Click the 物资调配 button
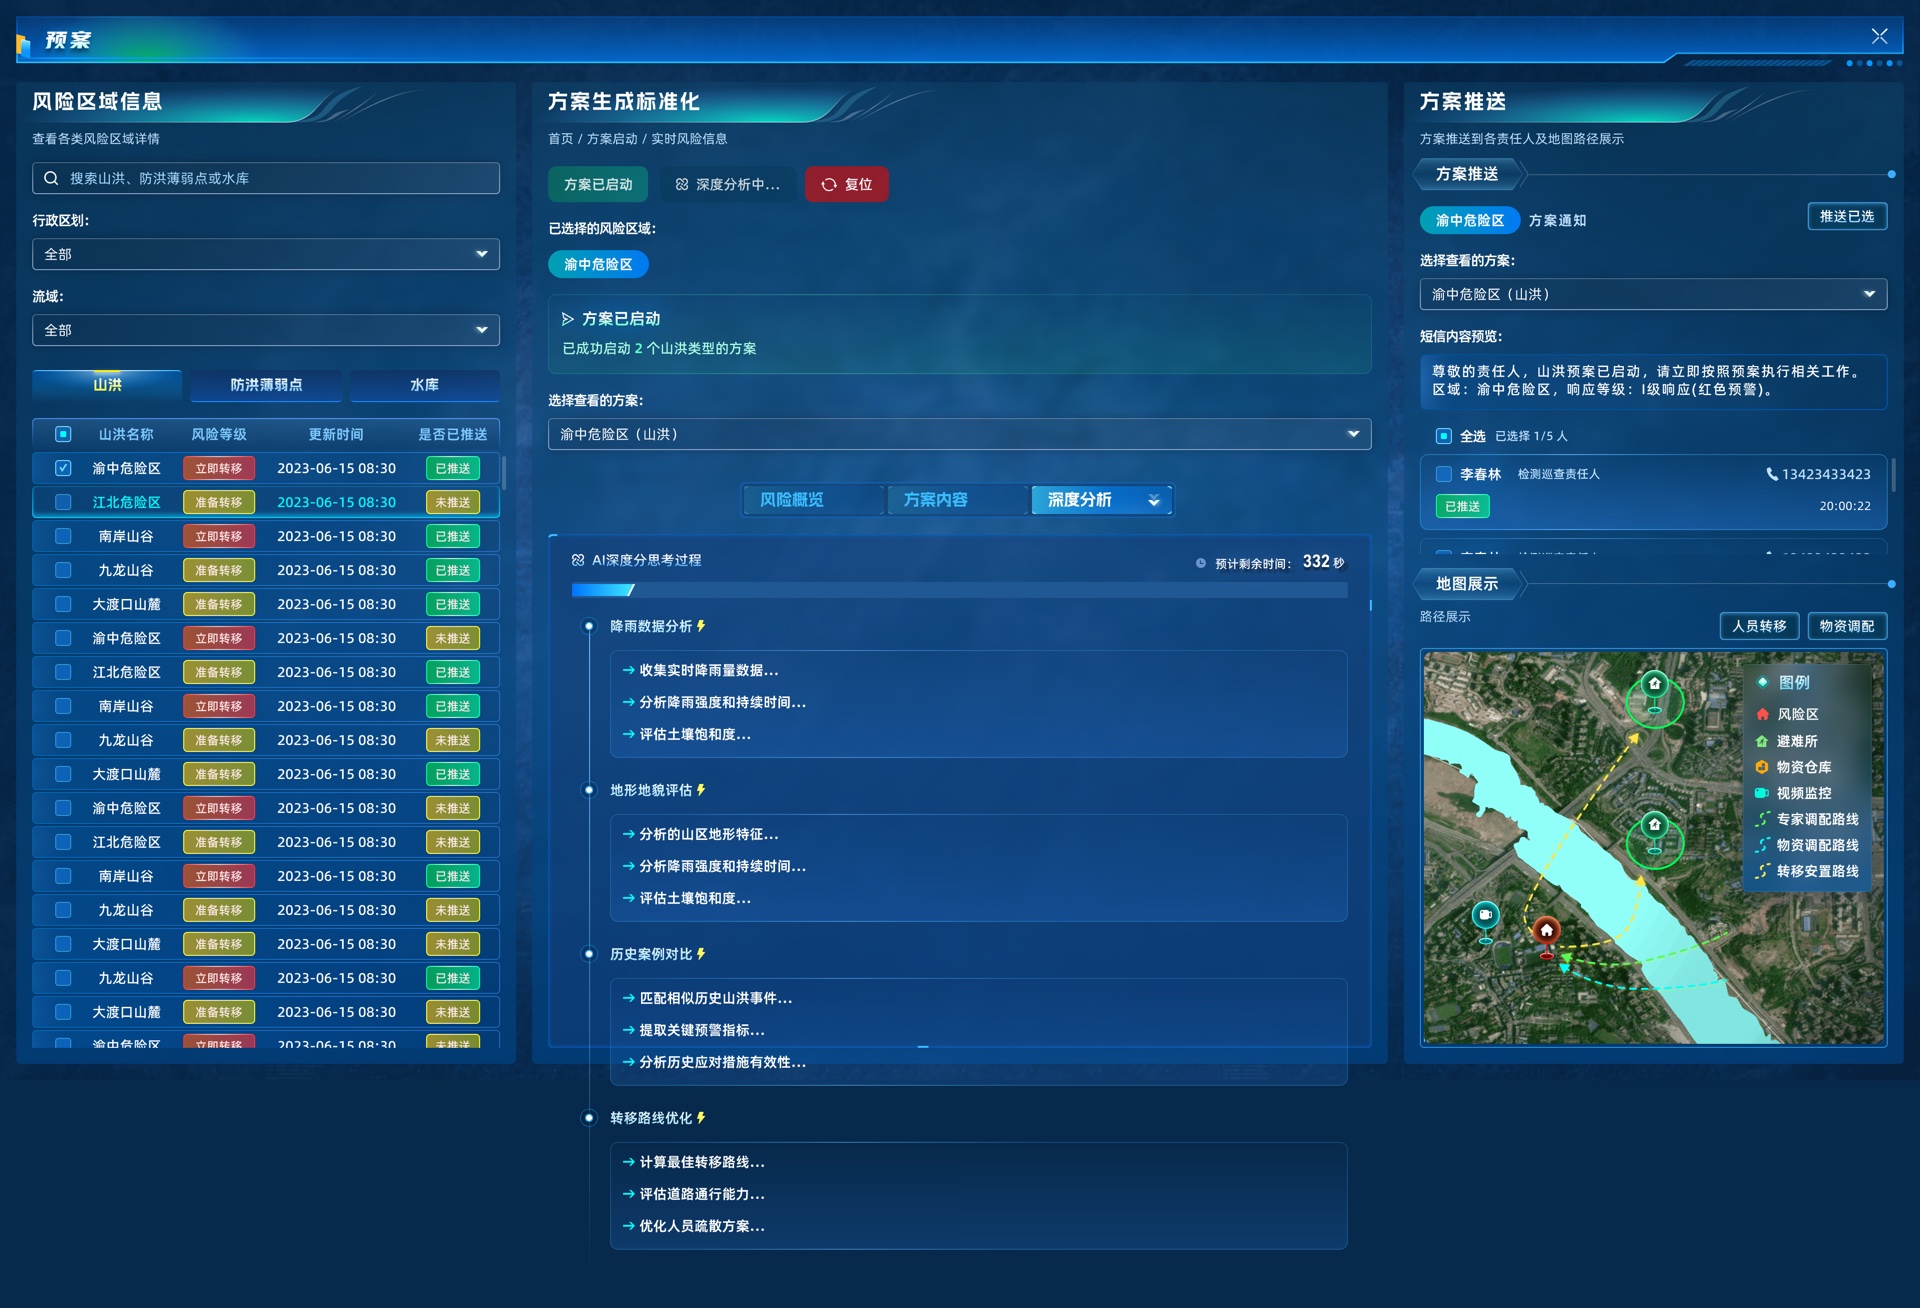1920x1308 pixels. [1847, 626]
